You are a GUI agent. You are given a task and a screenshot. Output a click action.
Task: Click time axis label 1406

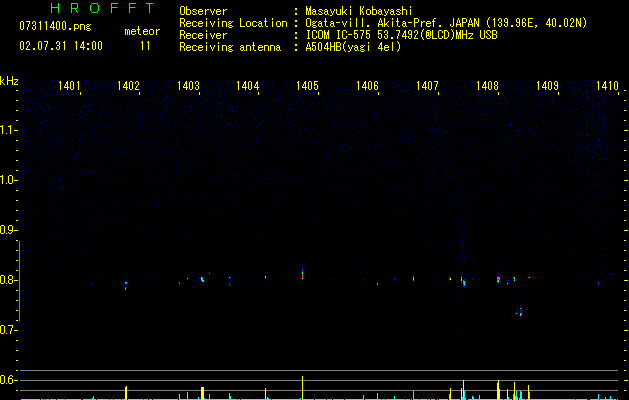click(367, 85)
